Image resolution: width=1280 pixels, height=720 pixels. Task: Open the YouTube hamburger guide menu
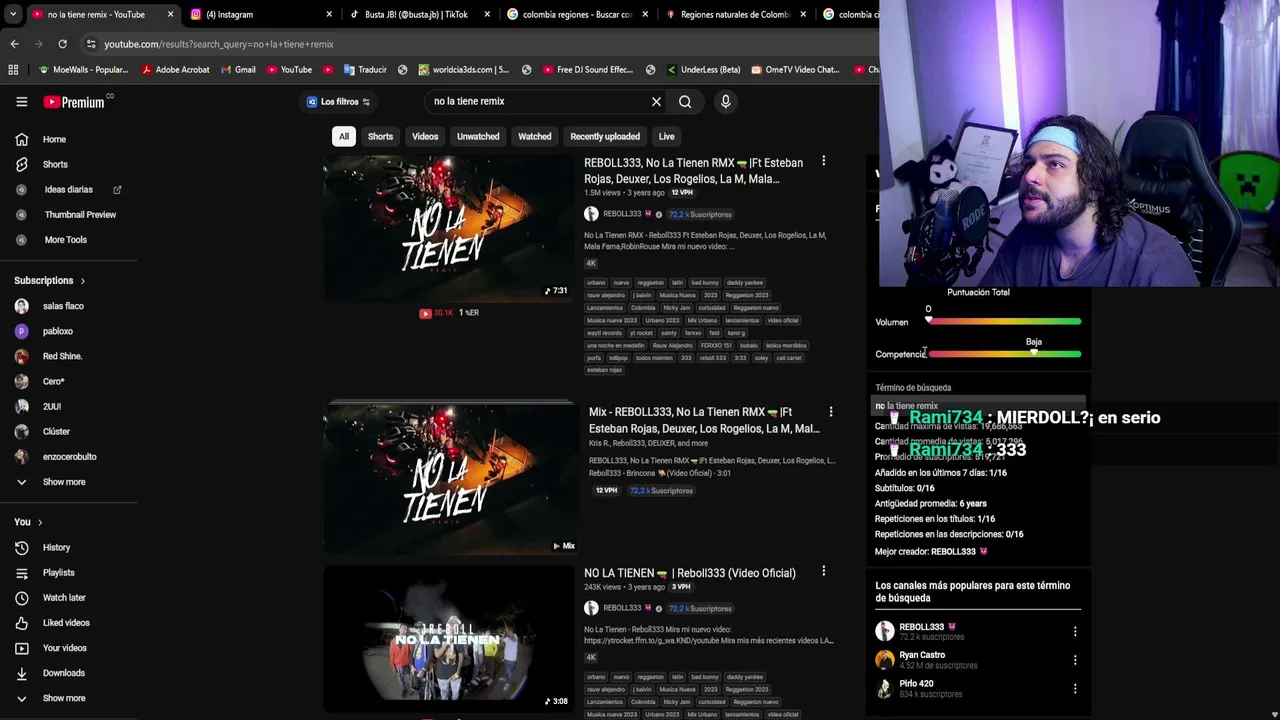tap(21, 101)
